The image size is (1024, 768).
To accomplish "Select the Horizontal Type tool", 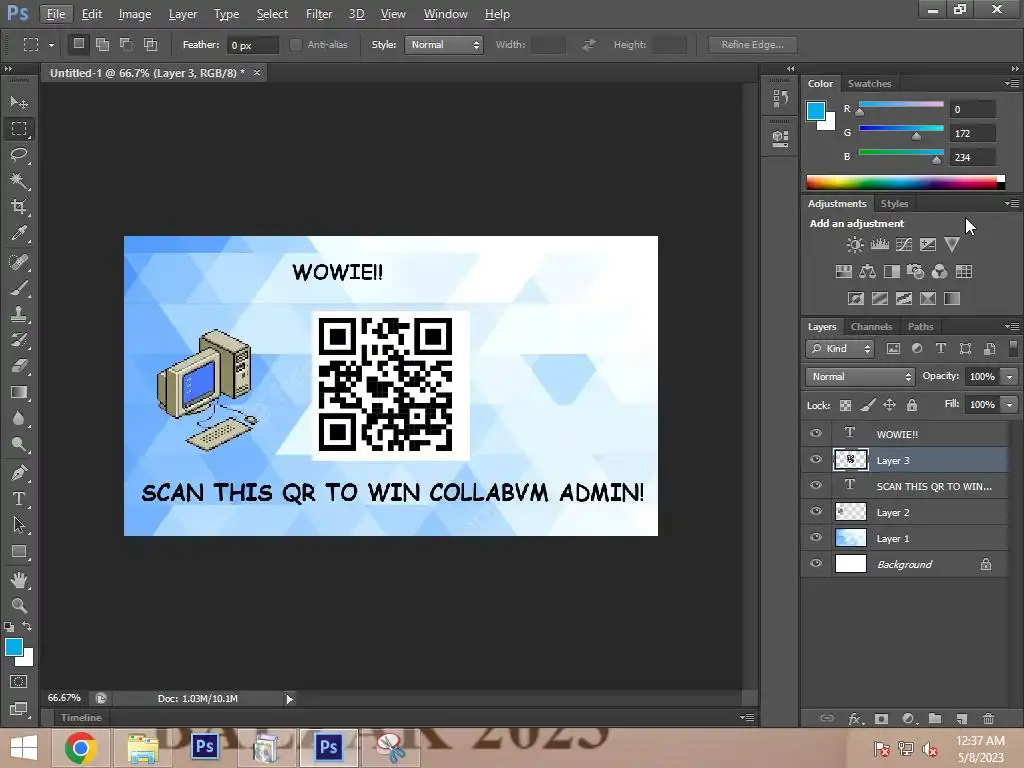I will 19,499.
